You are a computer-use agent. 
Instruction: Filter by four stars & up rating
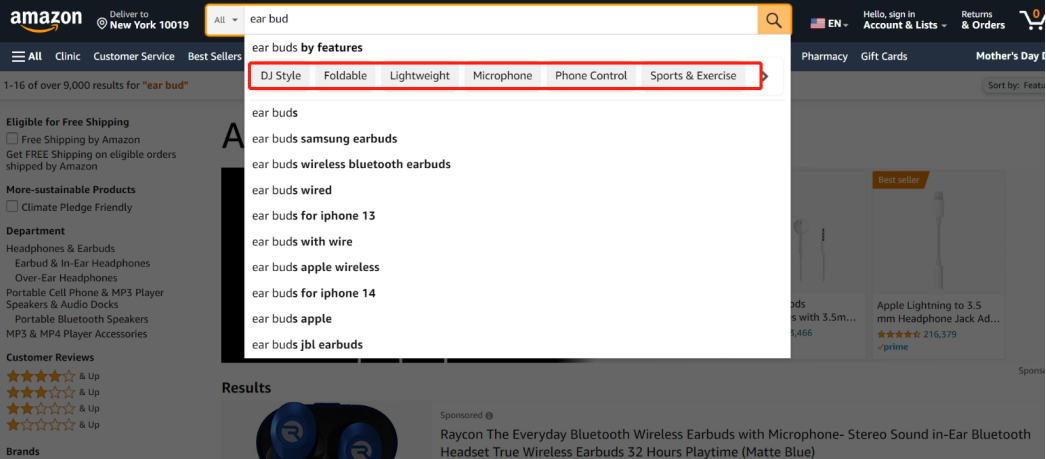pyautogui.click(x=41, y=377)
